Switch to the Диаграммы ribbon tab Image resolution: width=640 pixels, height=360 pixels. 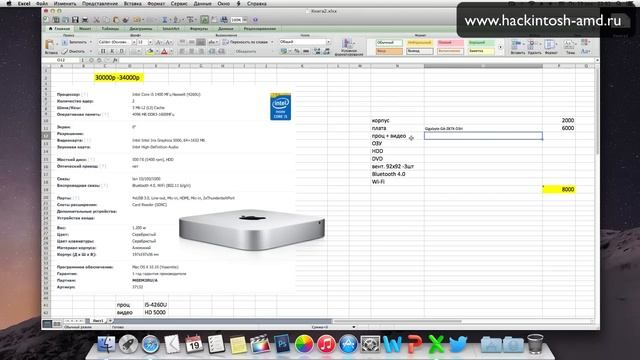click(140, 29)
